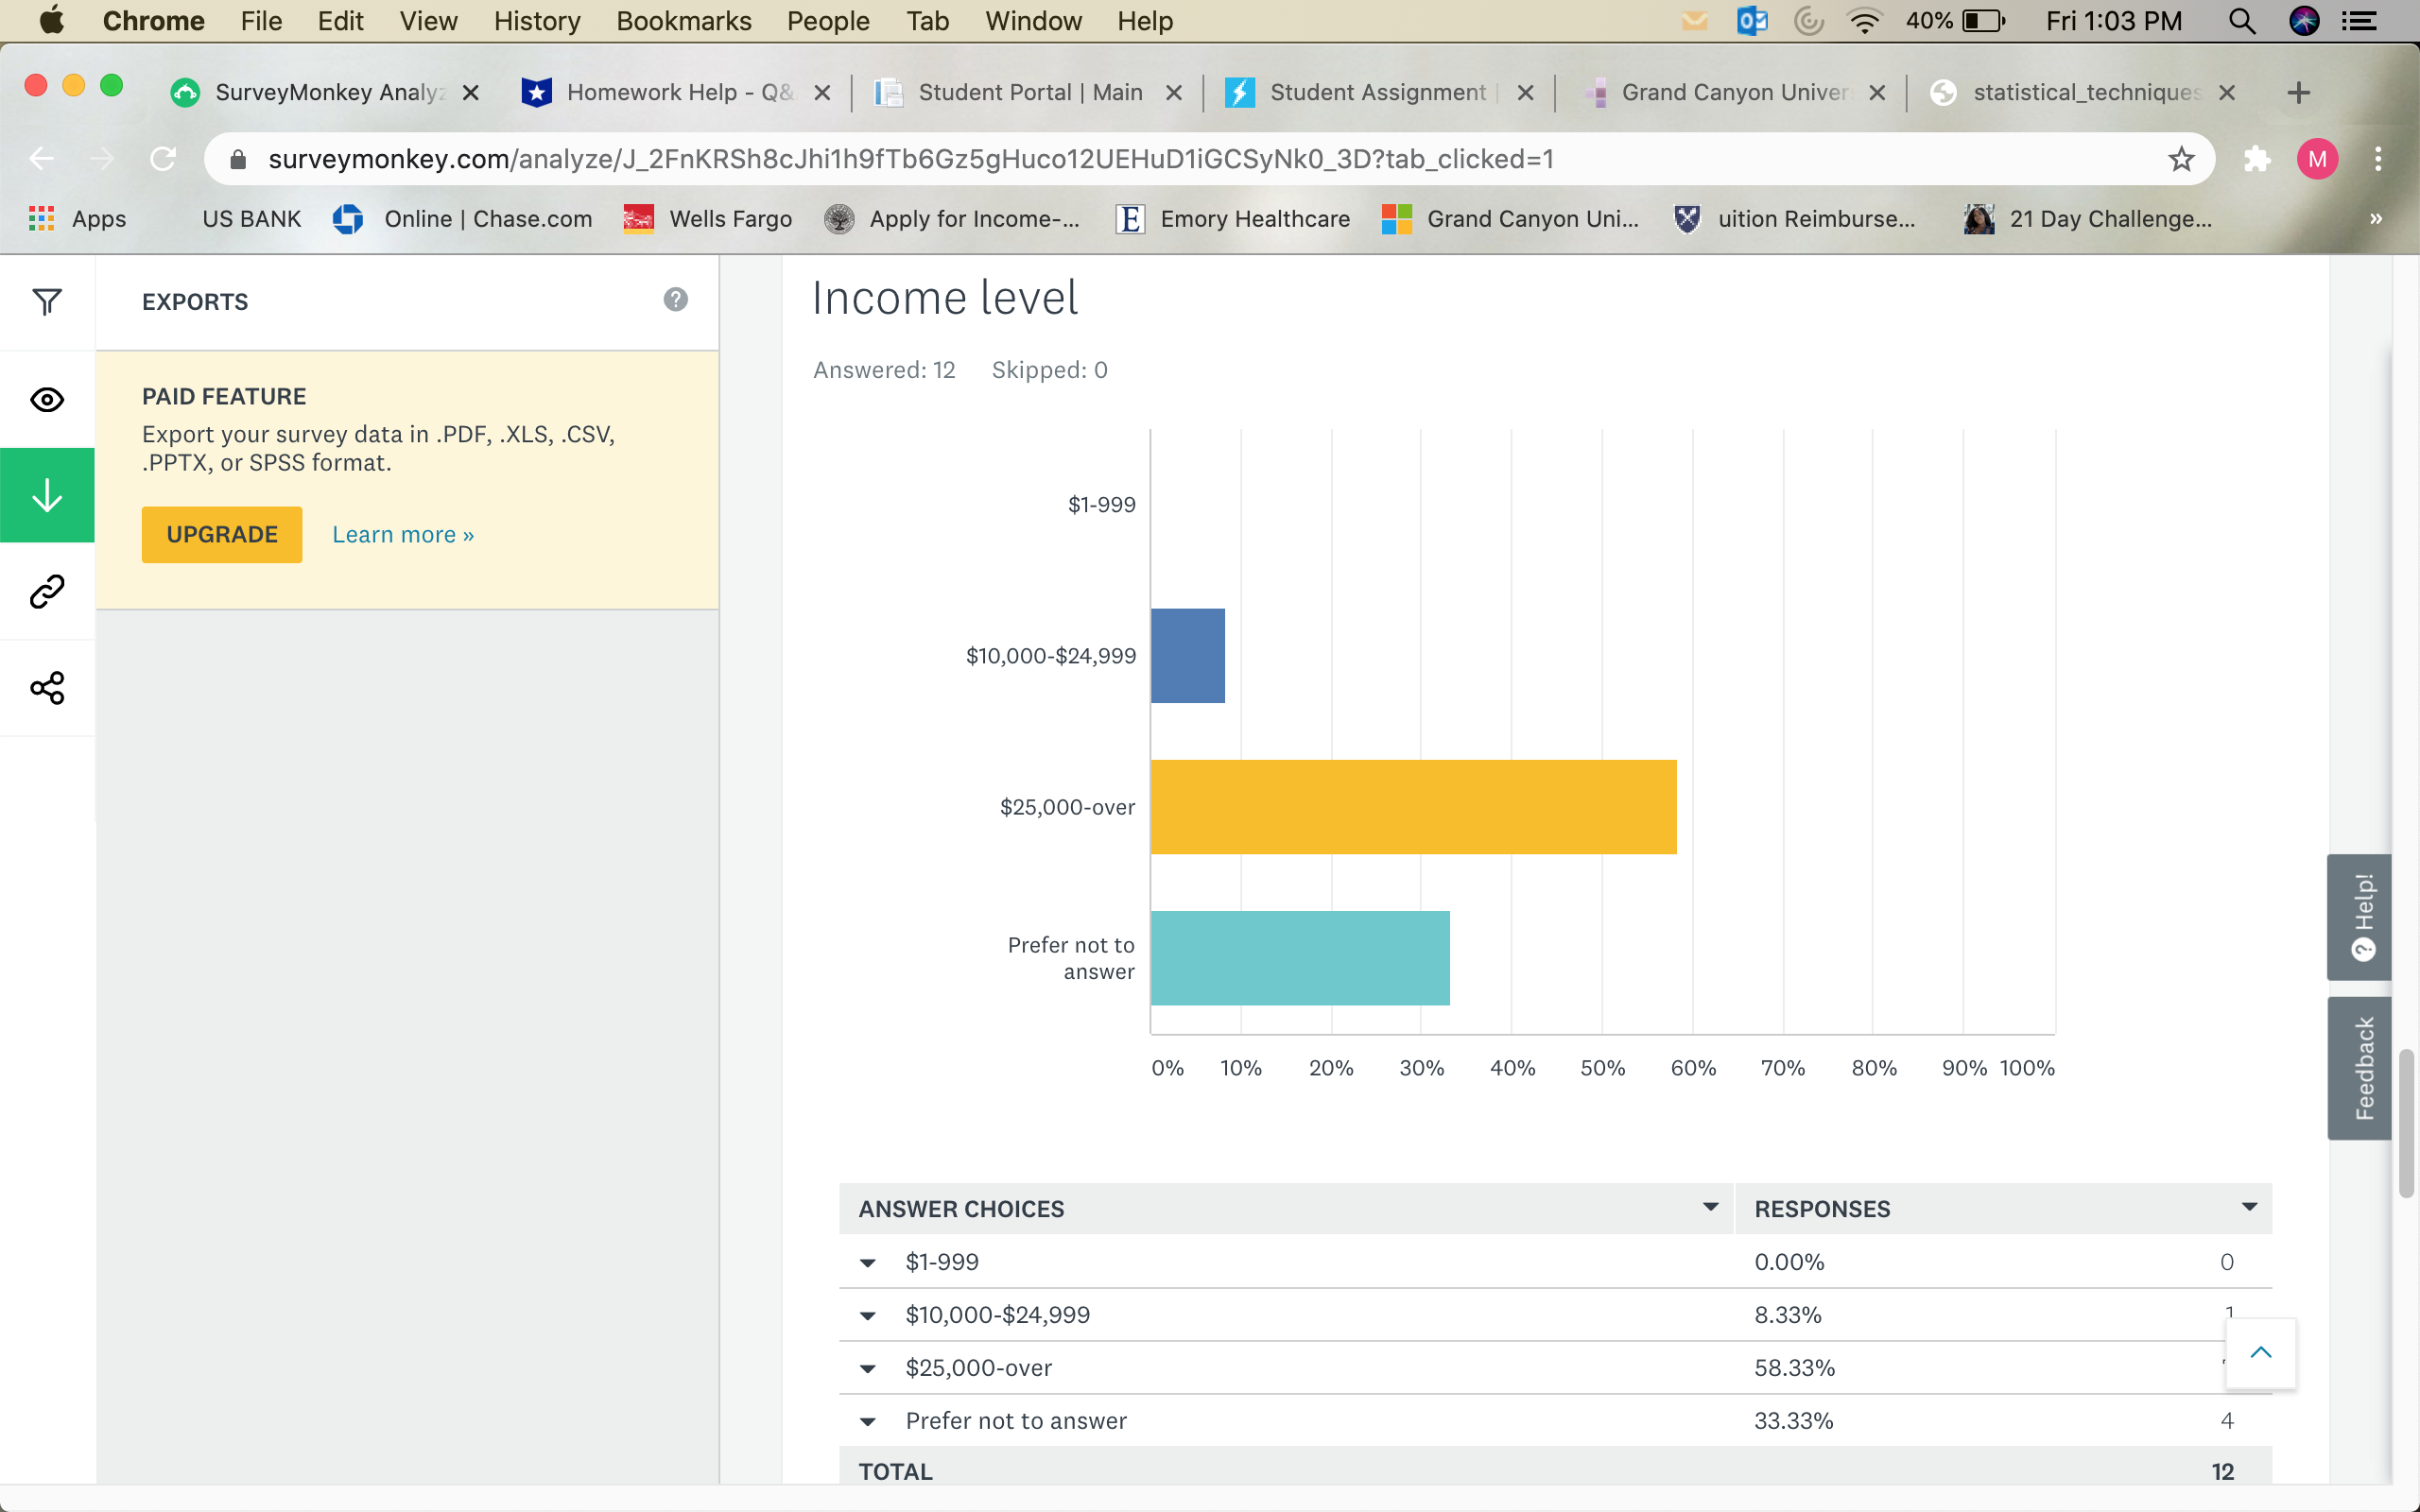
Task: Open the Emory Healthcare bookmark
Action: 1233,219
